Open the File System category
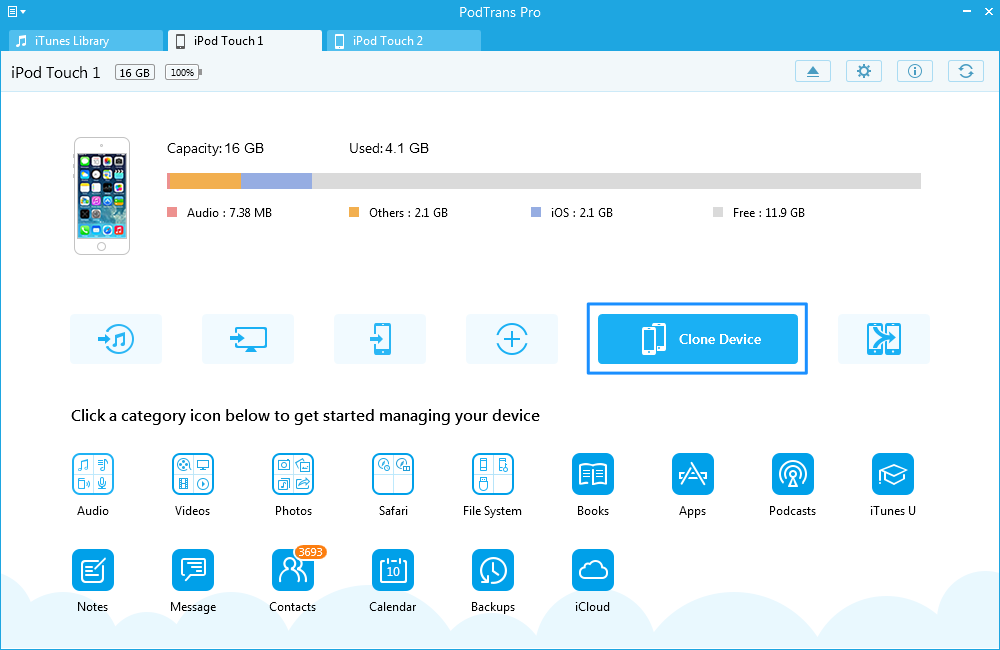The image size is (1000, 650). coord(493,474)
